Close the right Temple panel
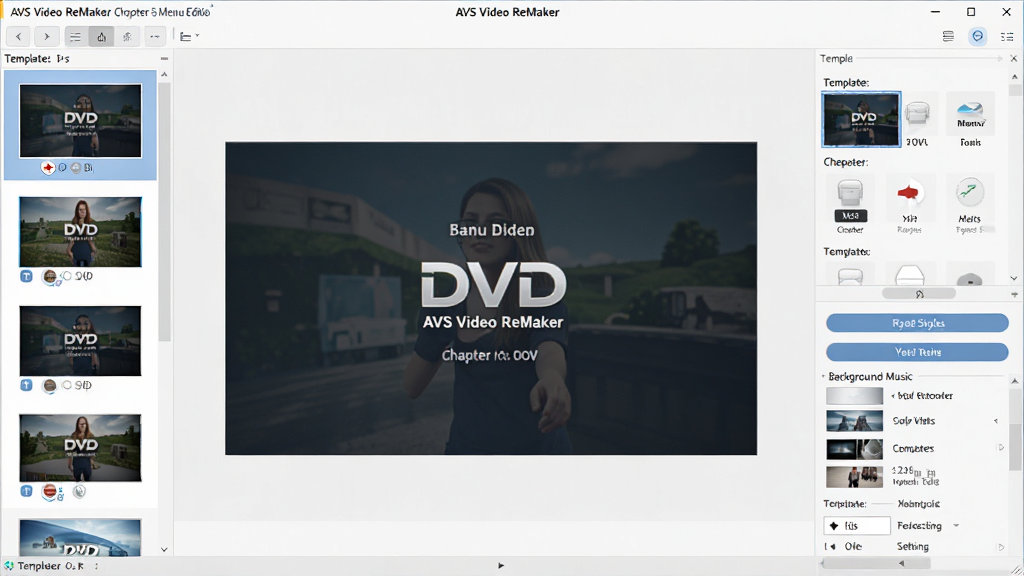 1014,59
